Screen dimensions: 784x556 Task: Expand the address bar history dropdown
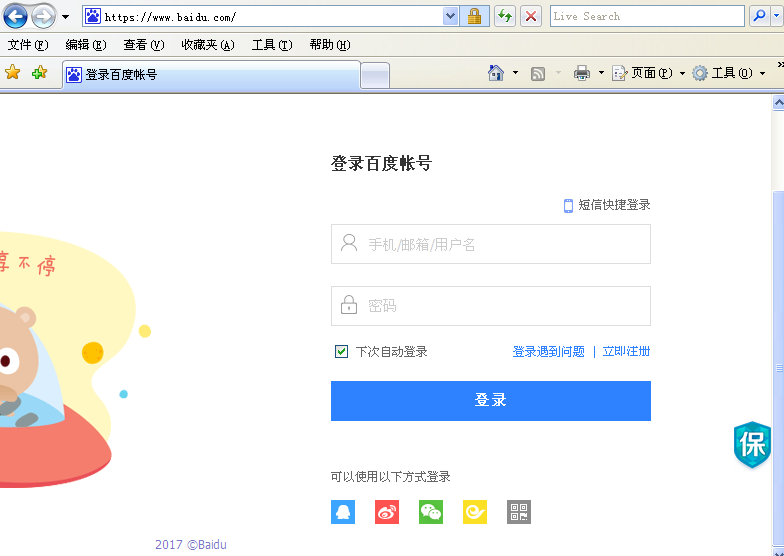point(450,16)
